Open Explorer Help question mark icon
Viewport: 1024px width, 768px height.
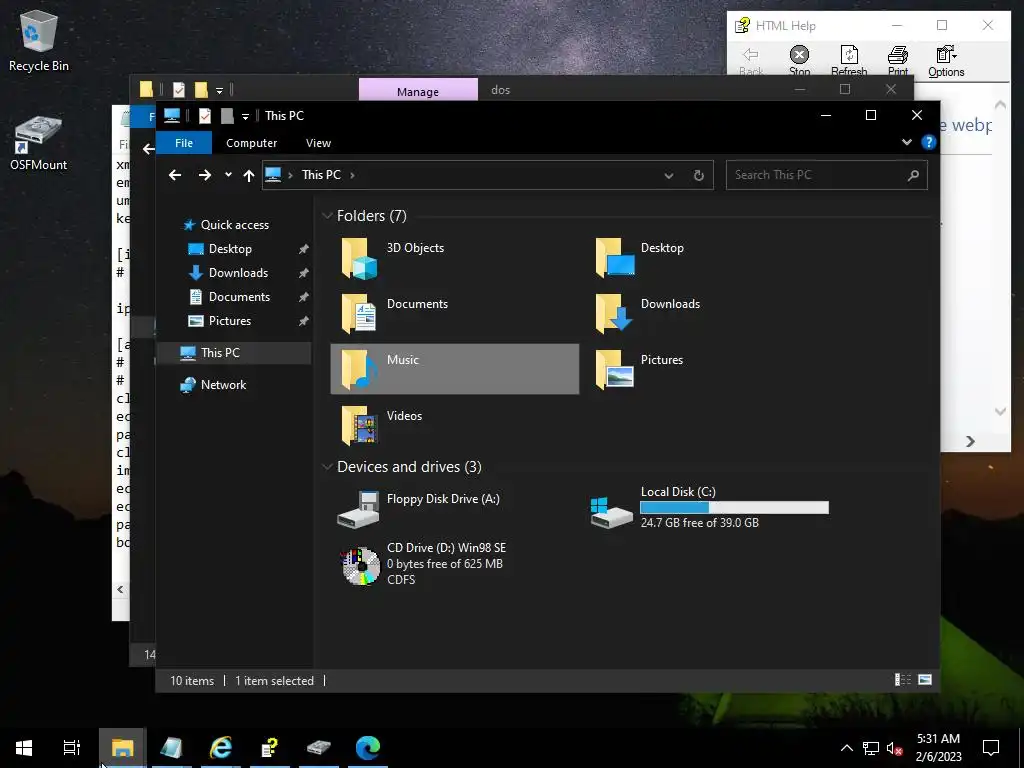pos(929,142)
